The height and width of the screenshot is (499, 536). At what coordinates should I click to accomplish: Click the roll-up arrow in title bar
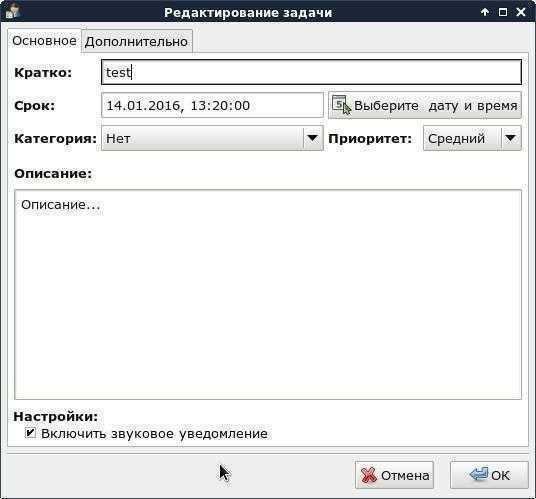click(484, 12)
